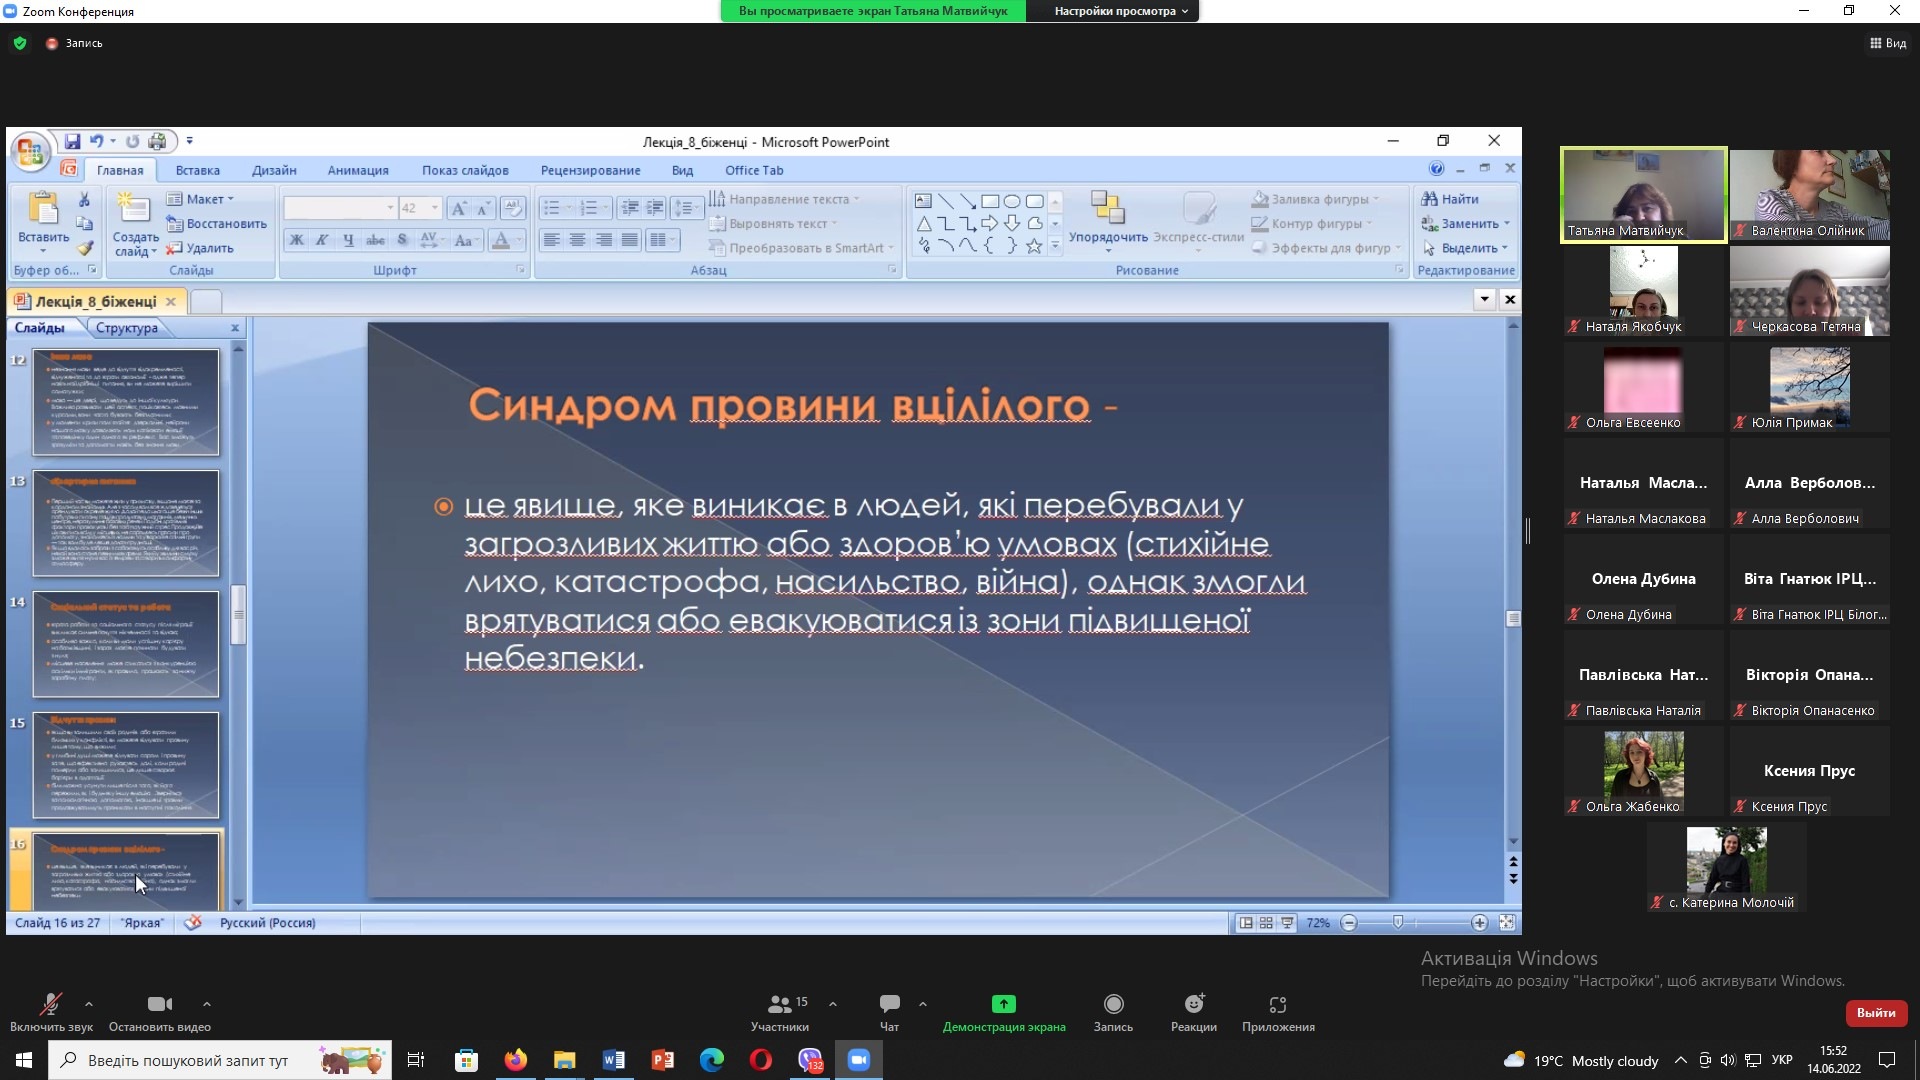Open the Windows weather widget showing 19°C
The height and width of the screenshot is (1080, 1920).
(1581, 1060)
